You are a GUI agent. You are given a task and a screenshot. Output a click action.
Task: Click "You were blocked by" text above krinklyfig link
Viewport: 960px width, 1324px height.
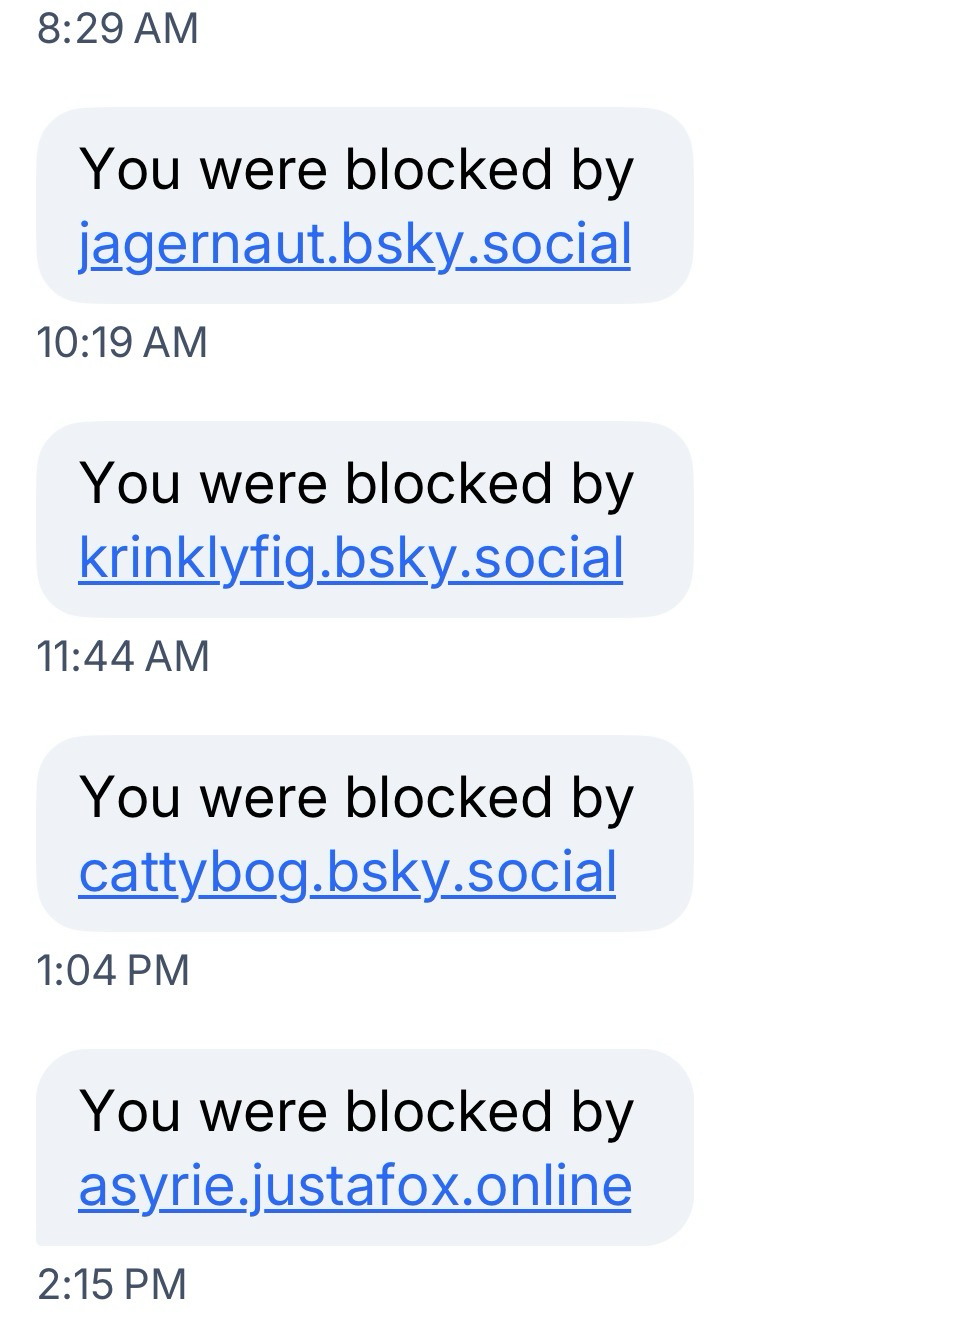click(x=356, y=484)
